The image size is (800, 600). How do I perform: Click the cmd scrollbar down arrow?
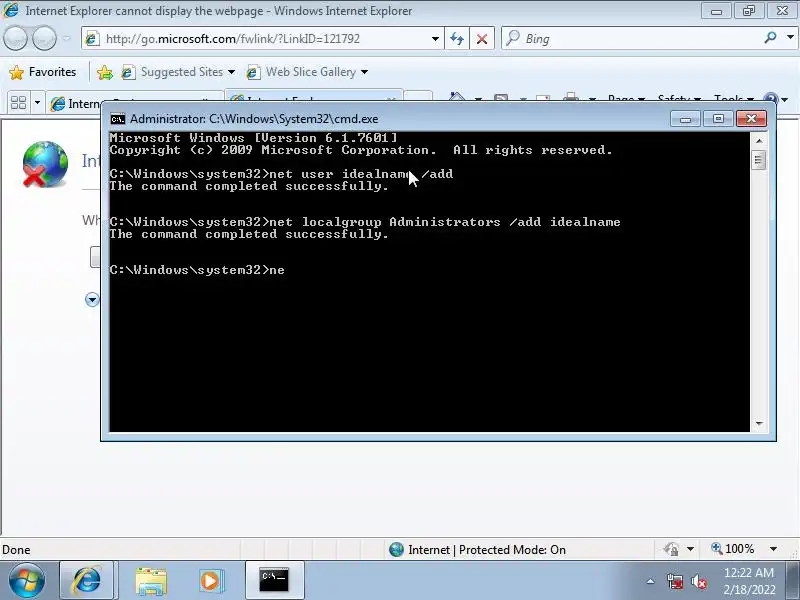[x=759, y=423]
